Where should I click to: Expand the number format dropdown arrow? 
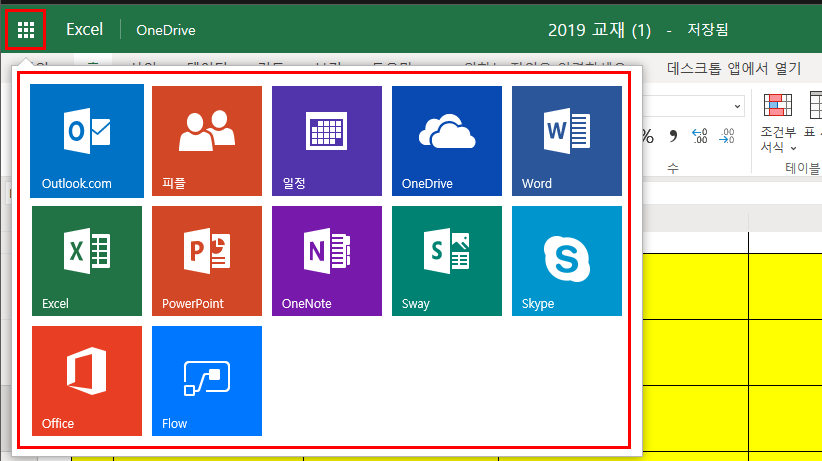point(737,106)
